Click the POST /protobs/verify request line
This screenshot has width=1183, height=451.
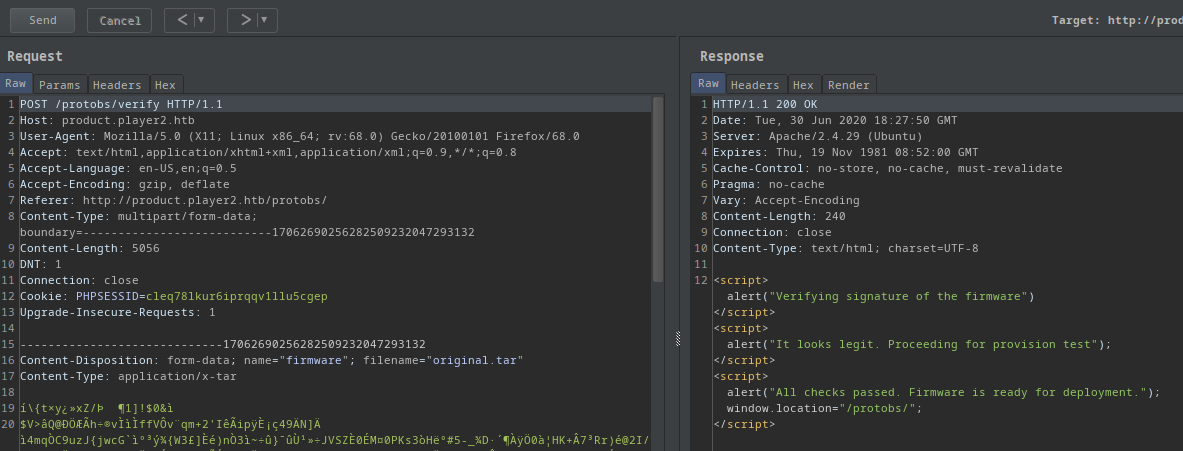coord(121,104)
